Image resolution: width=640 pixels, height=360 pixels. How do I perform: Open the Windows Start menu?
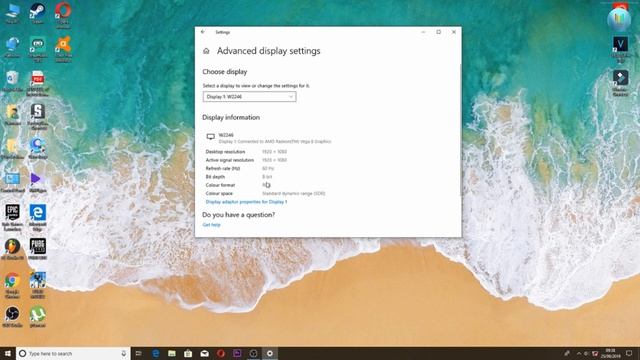click(8, 353)
